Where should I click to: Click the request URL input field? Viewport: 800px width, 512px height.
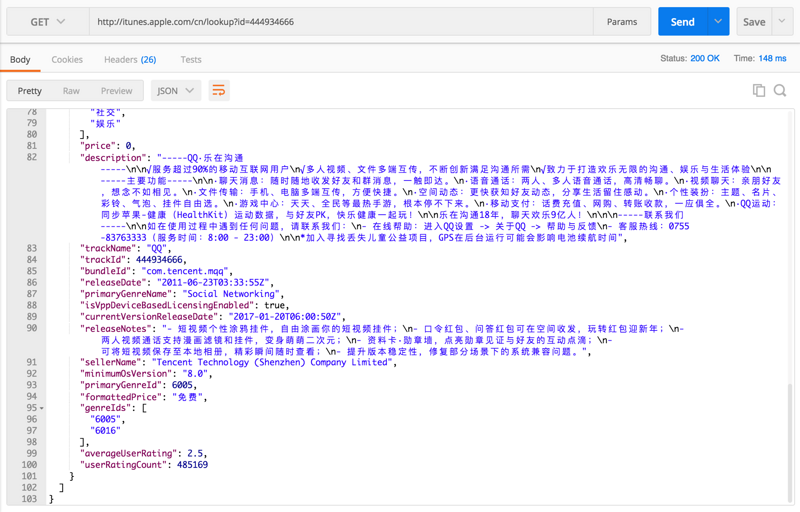point(341,22)
